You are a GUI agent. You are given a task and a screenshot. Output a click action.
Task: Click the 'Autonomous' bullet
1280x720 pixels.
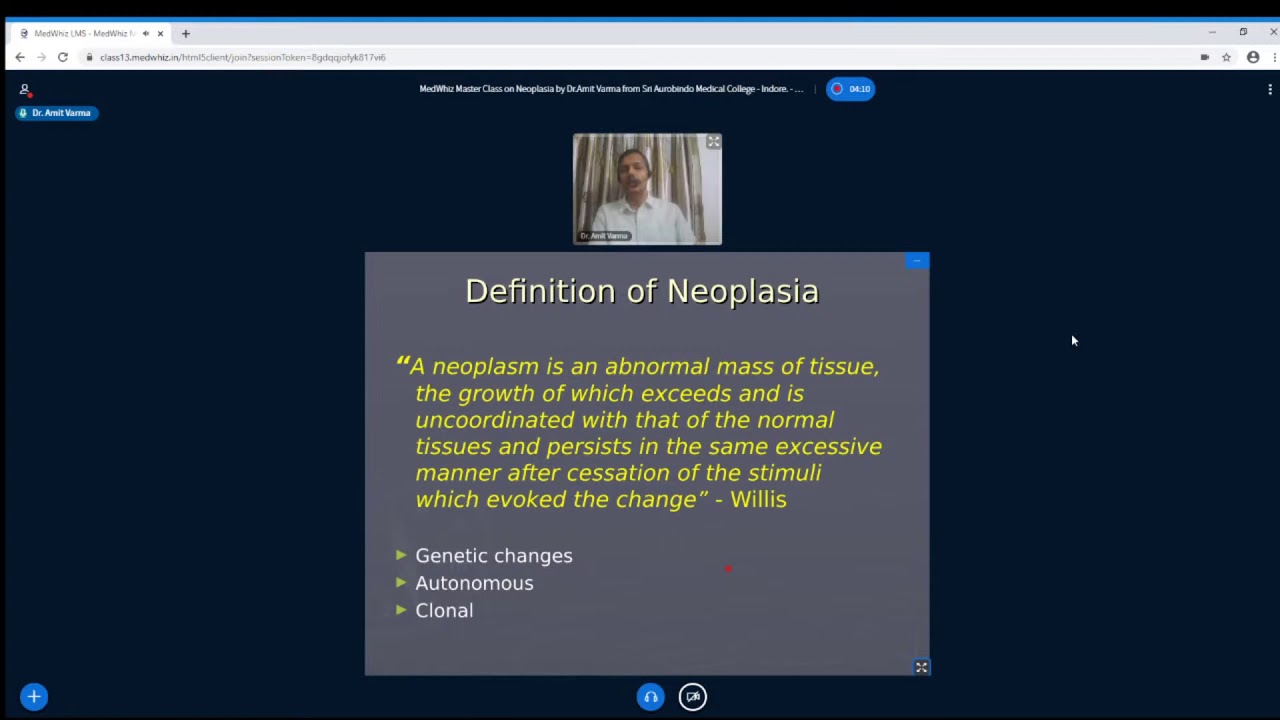(x=474, y=583)
